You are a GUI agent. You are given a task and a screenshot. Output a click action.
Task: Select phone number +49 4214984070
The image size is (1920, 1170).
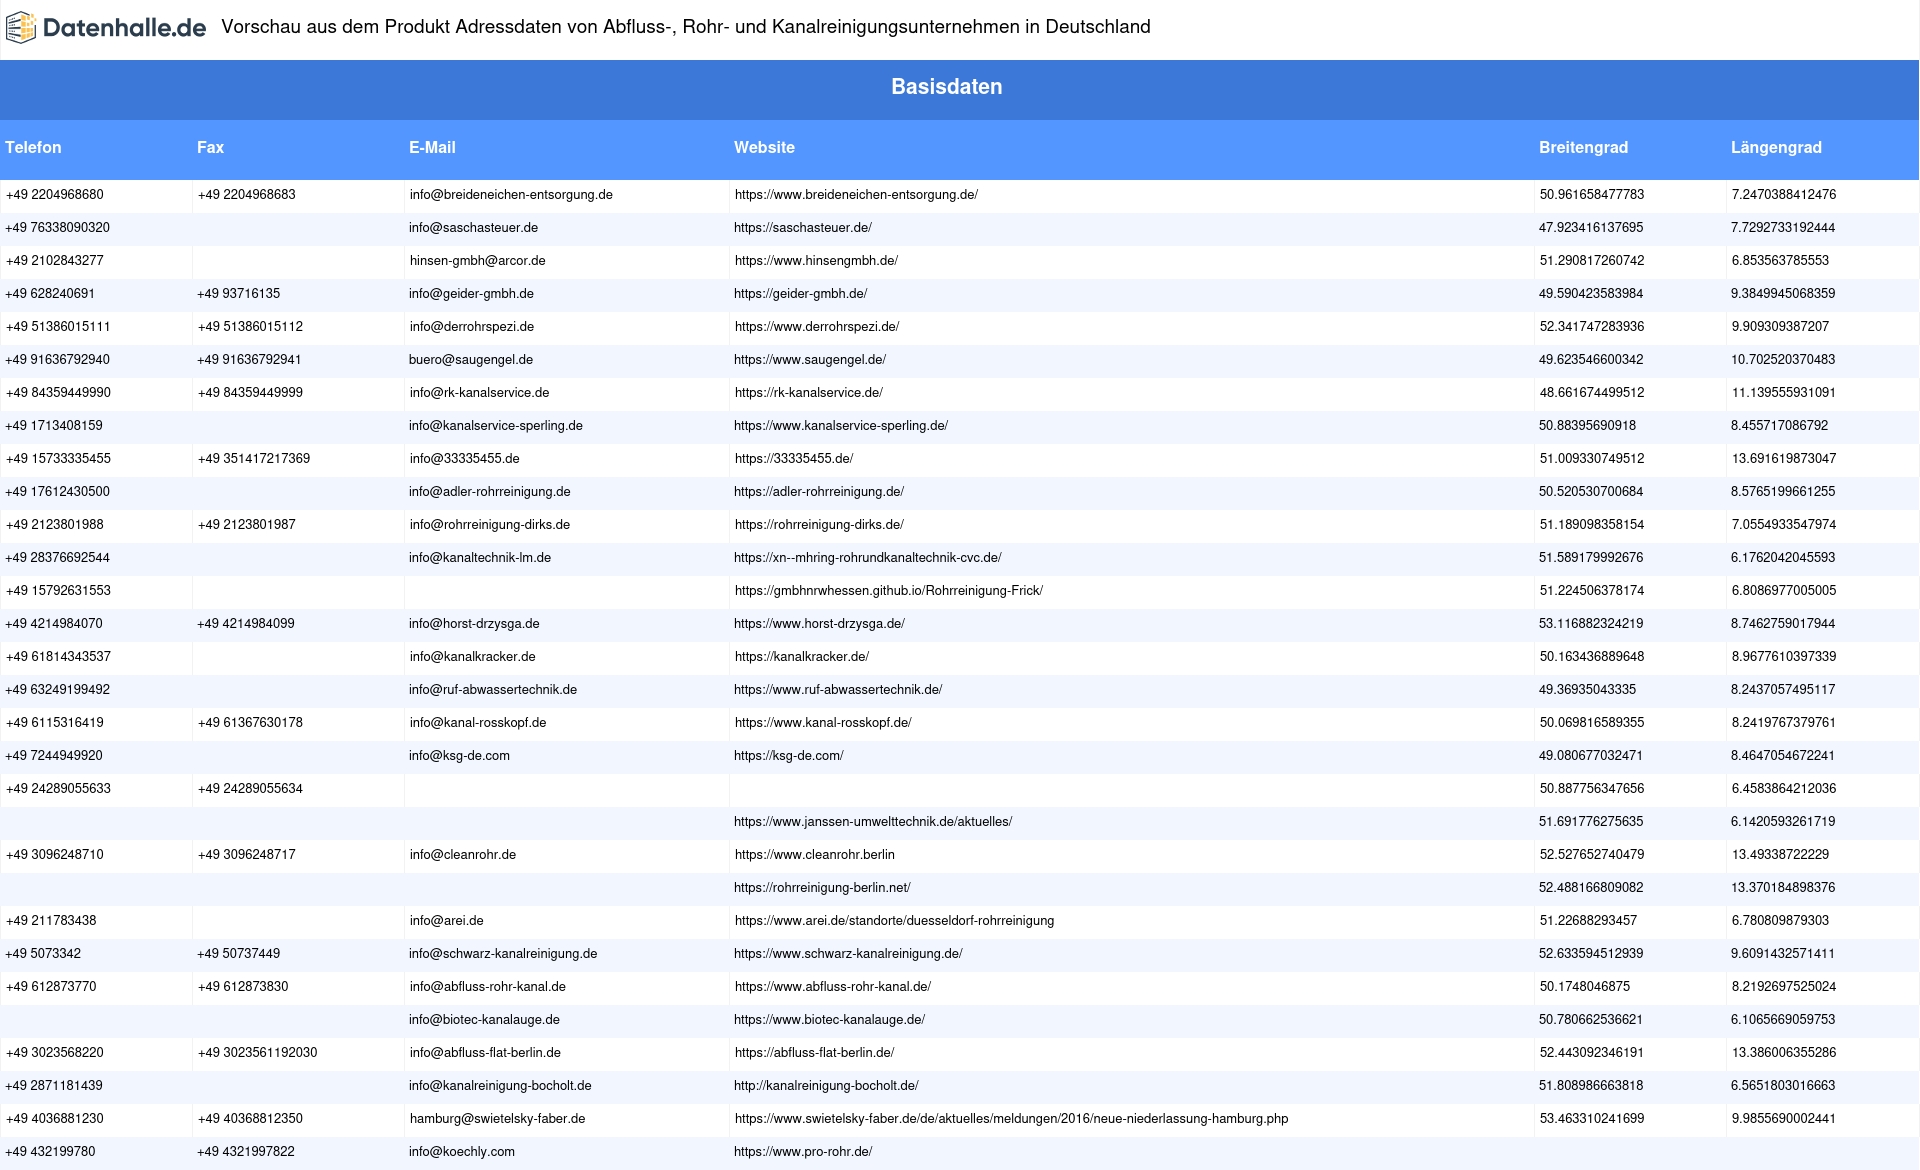tap(54, 624)
